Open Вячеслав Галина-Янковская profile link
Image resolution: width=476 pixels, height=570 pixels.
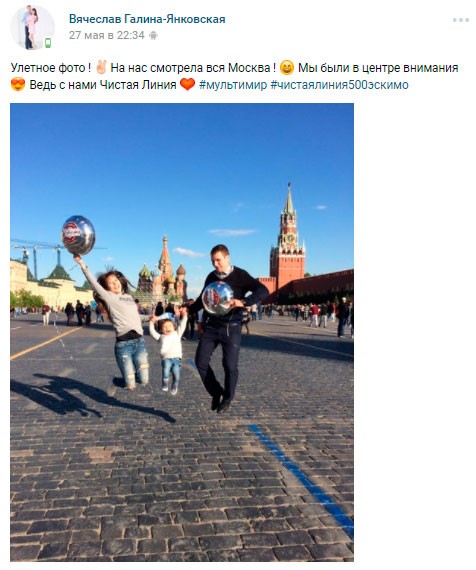[x=147, y=19]
